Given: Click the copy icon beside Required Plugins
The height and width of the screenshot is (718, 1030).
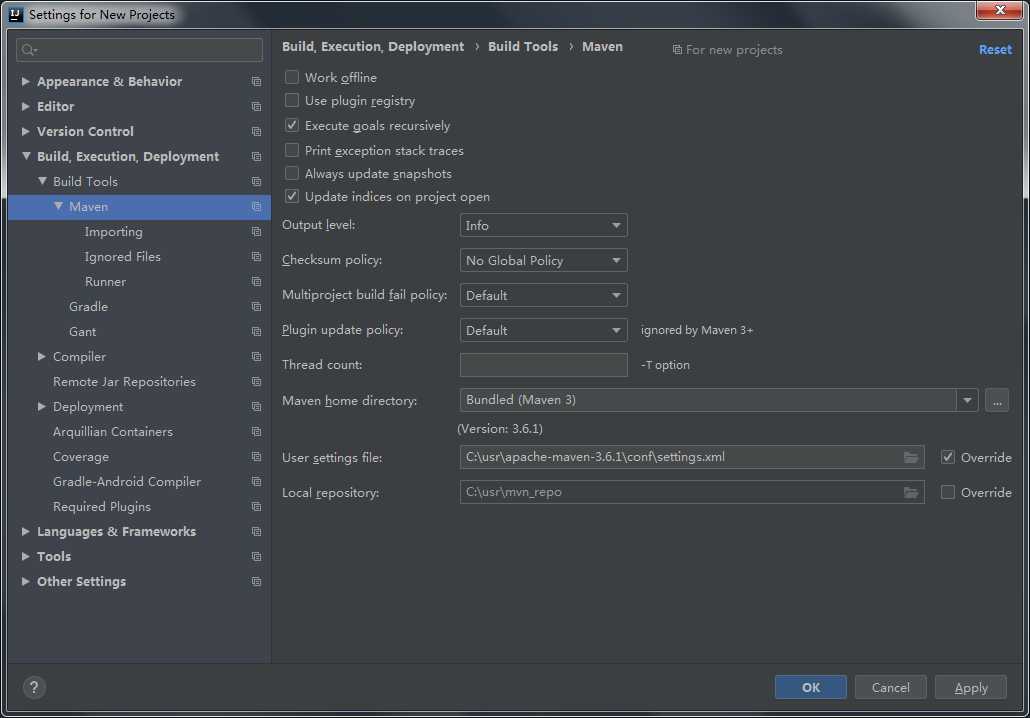Looking at the screenshot, I should (256, 506).
